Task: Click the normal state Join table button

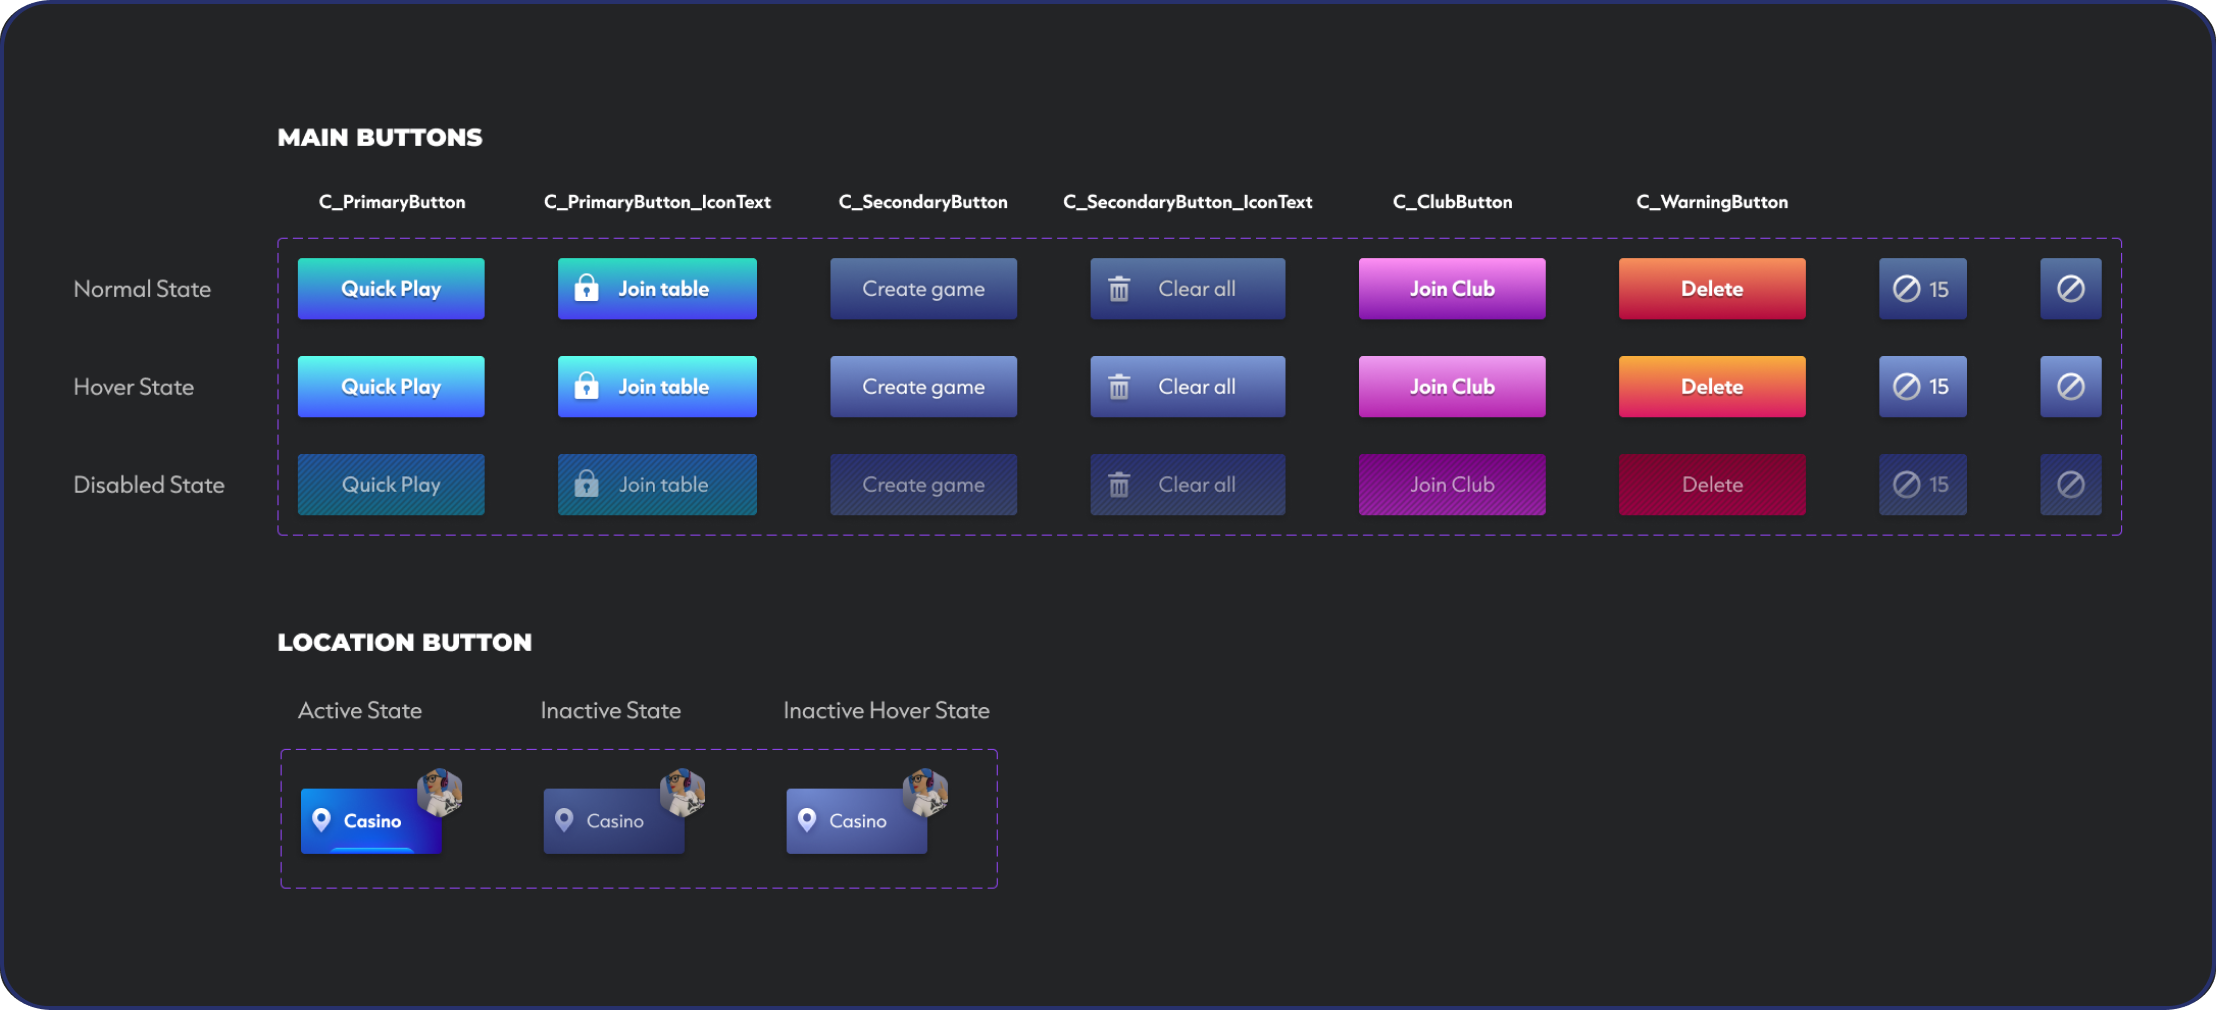Action: point(657,289)
